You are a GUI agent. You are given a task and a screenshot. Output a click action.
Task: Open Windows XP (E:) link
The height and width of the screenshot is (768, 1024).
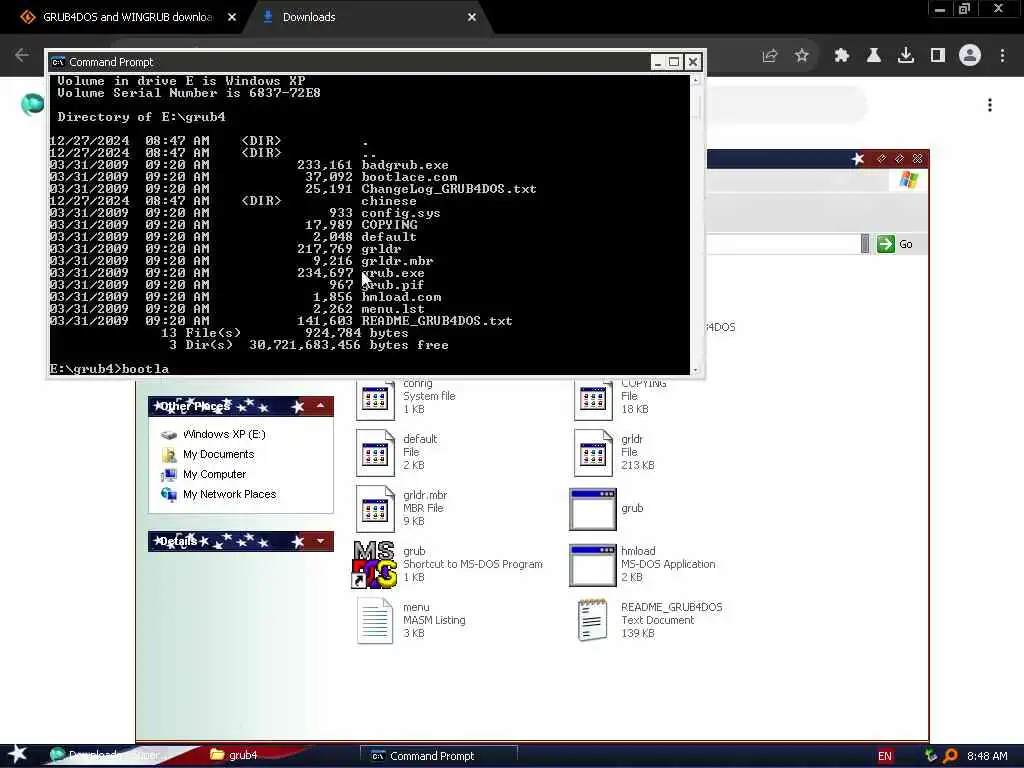click(224, 434)
